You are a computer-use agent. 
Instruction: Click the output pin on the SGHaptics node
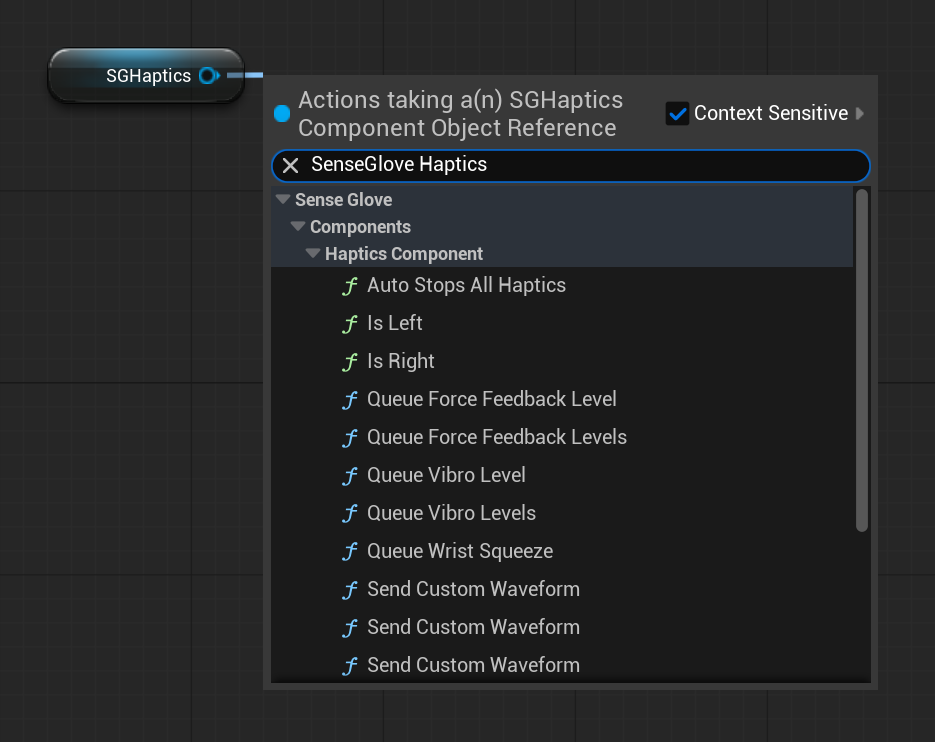pos(209,75)
